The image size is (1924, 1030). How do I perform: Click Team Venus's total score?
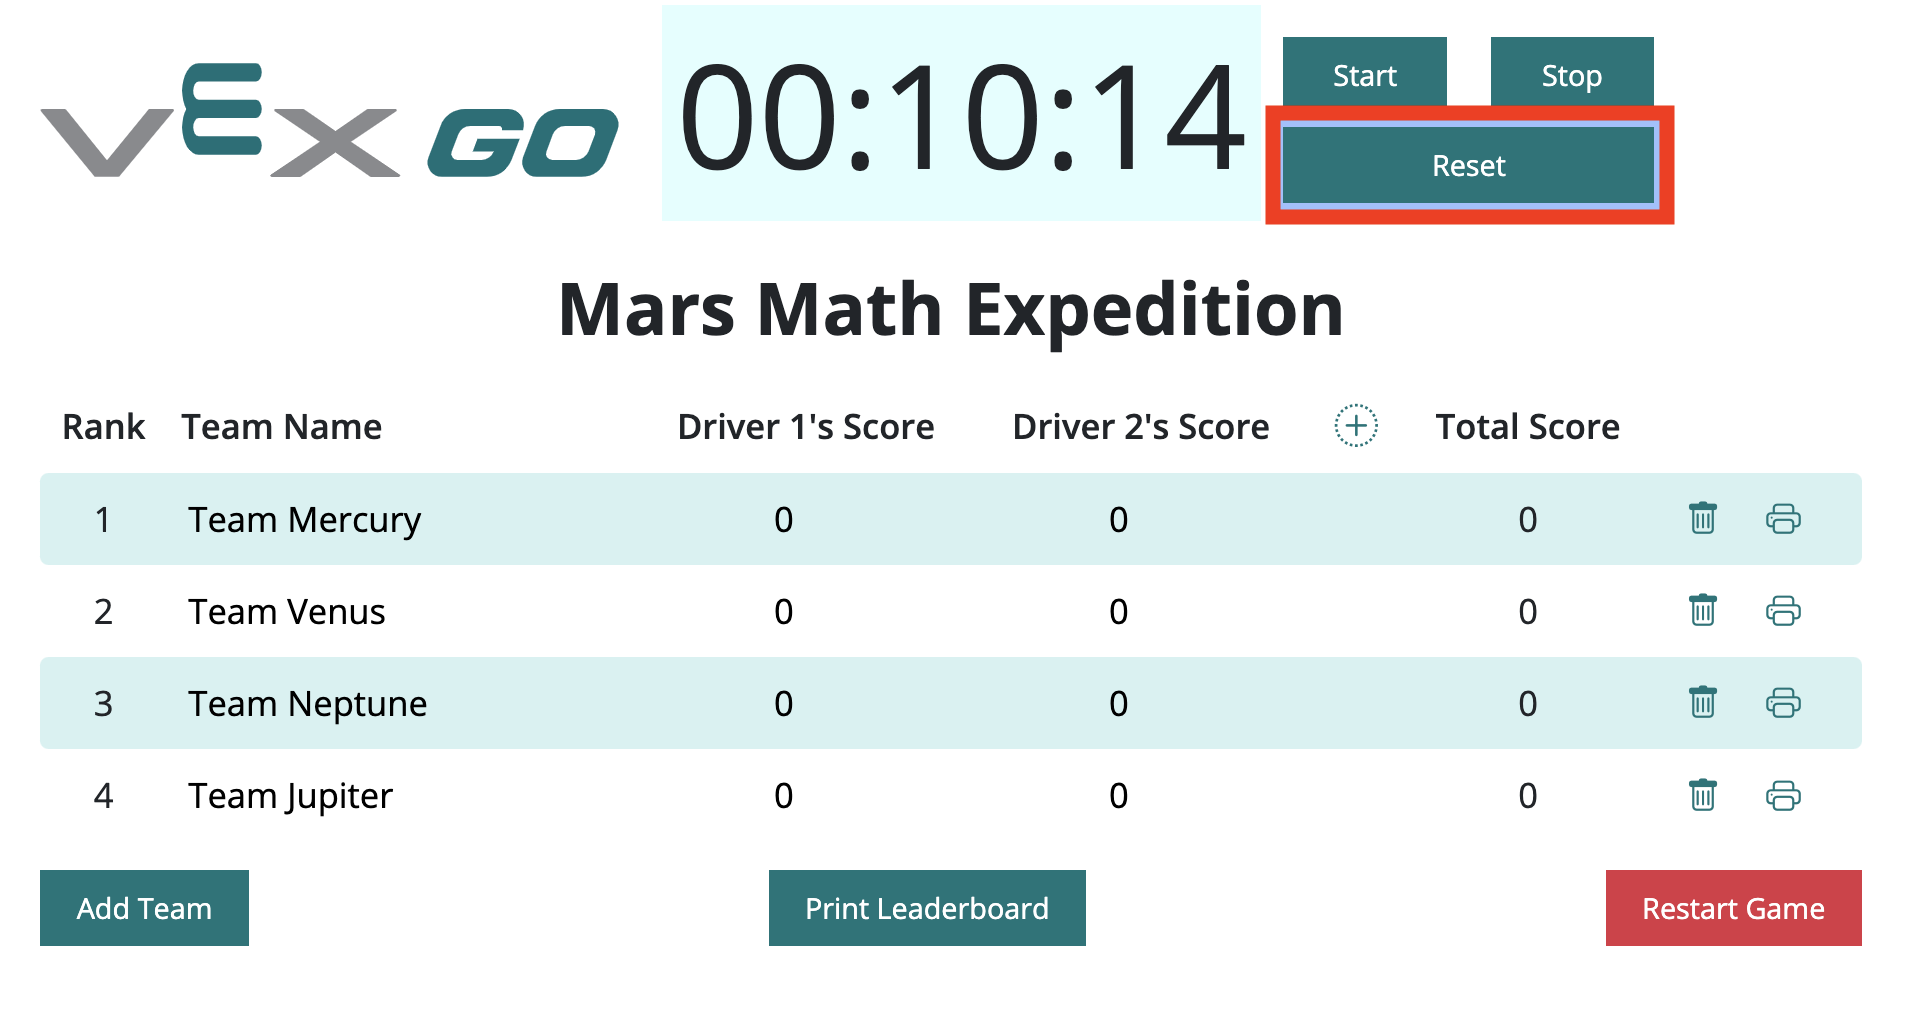click(x=1527, y=611)
